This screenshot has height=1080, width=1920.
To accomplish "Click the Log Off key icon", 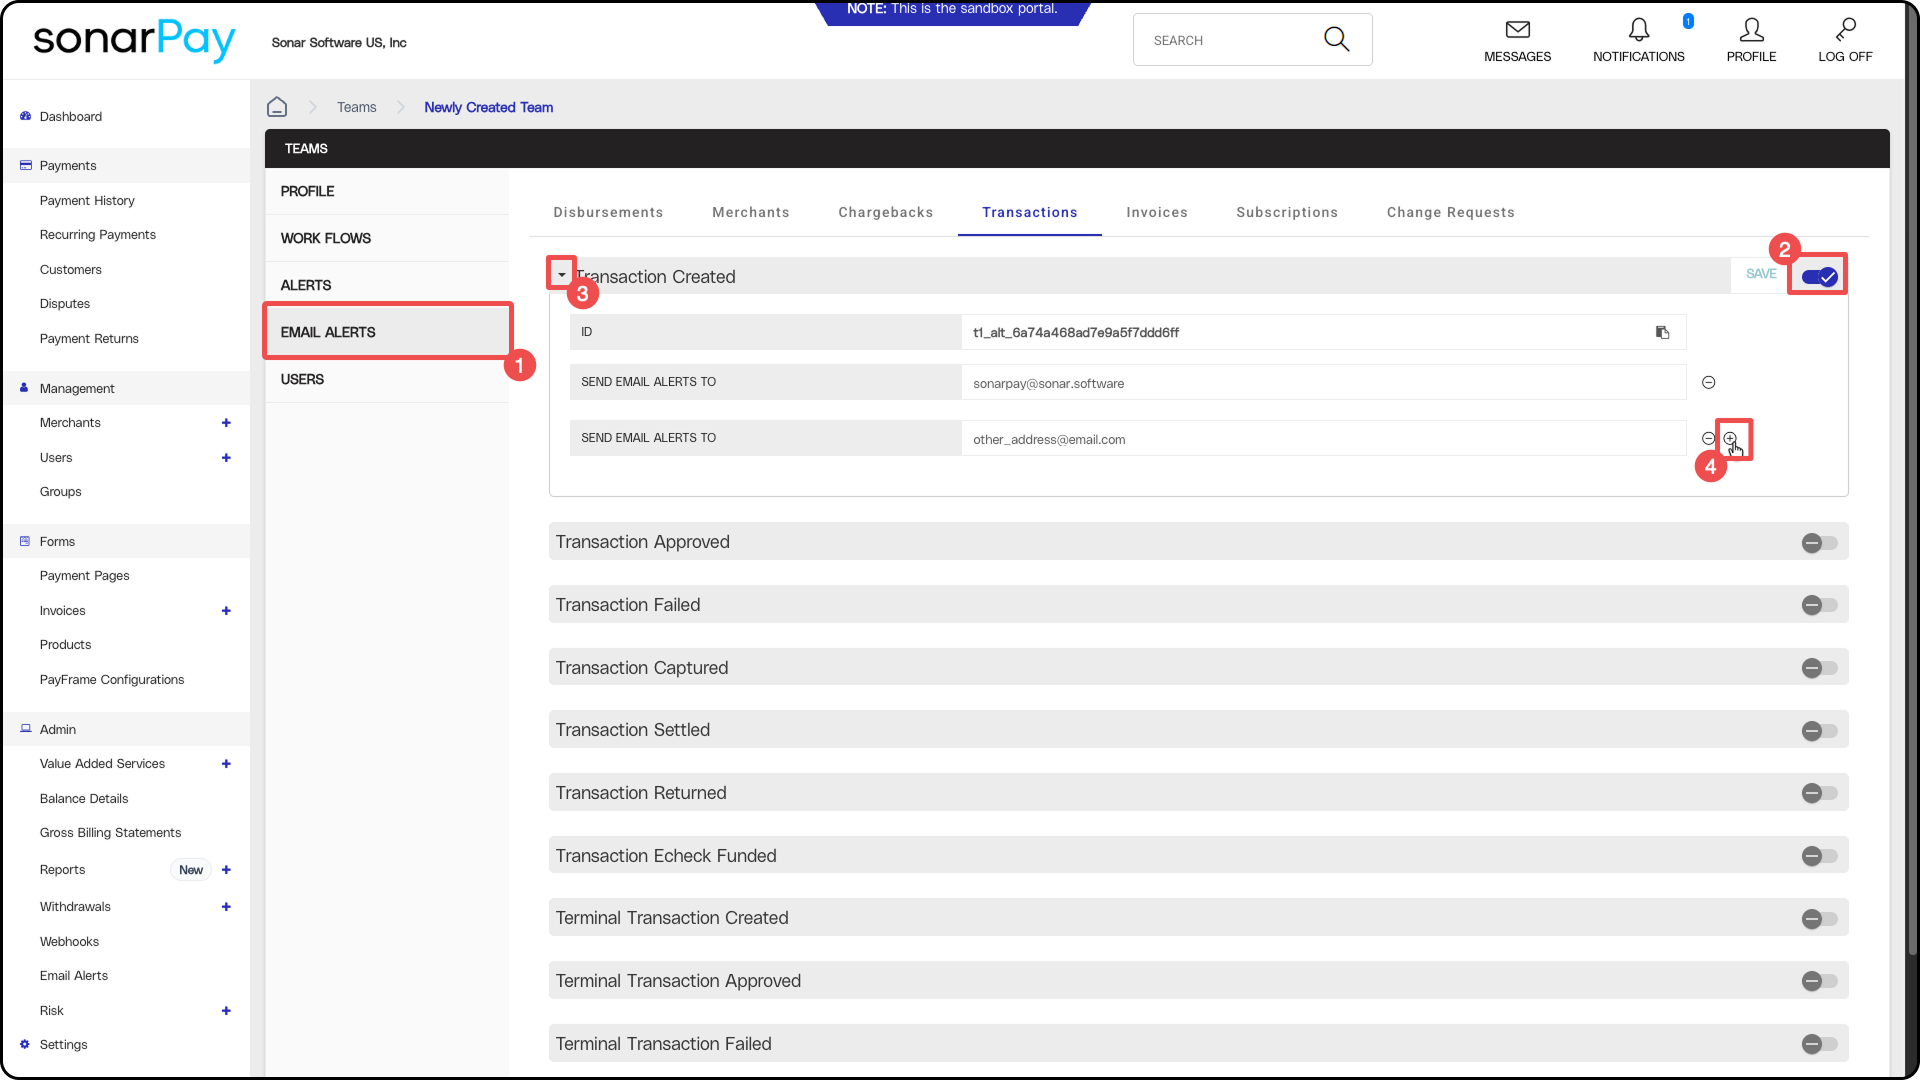I will tap(1845, 30).
